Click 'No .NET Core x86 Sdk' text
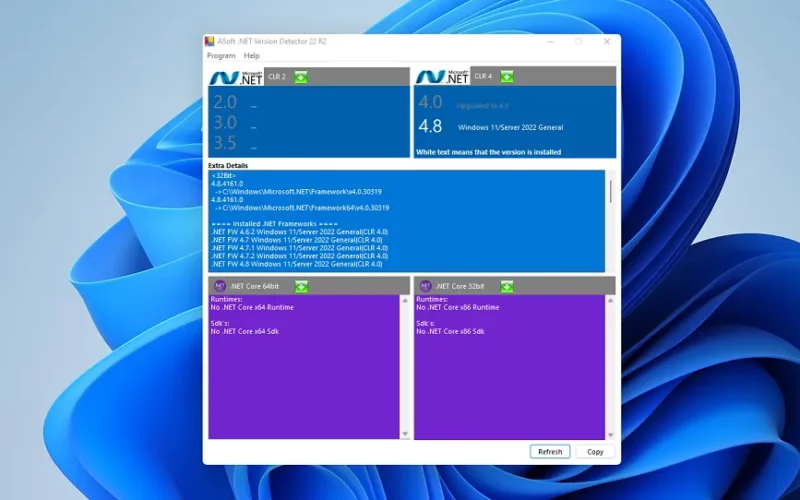This screenshot has height=500, width=800. tap(450, 331)
